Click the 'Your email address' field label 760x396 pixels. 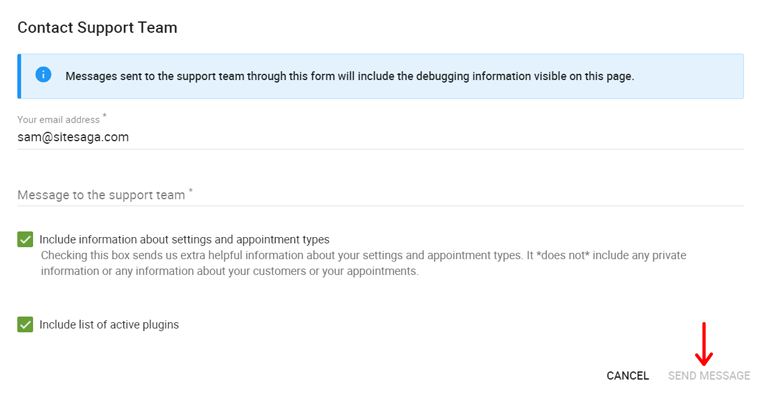[x=59, y=120]
